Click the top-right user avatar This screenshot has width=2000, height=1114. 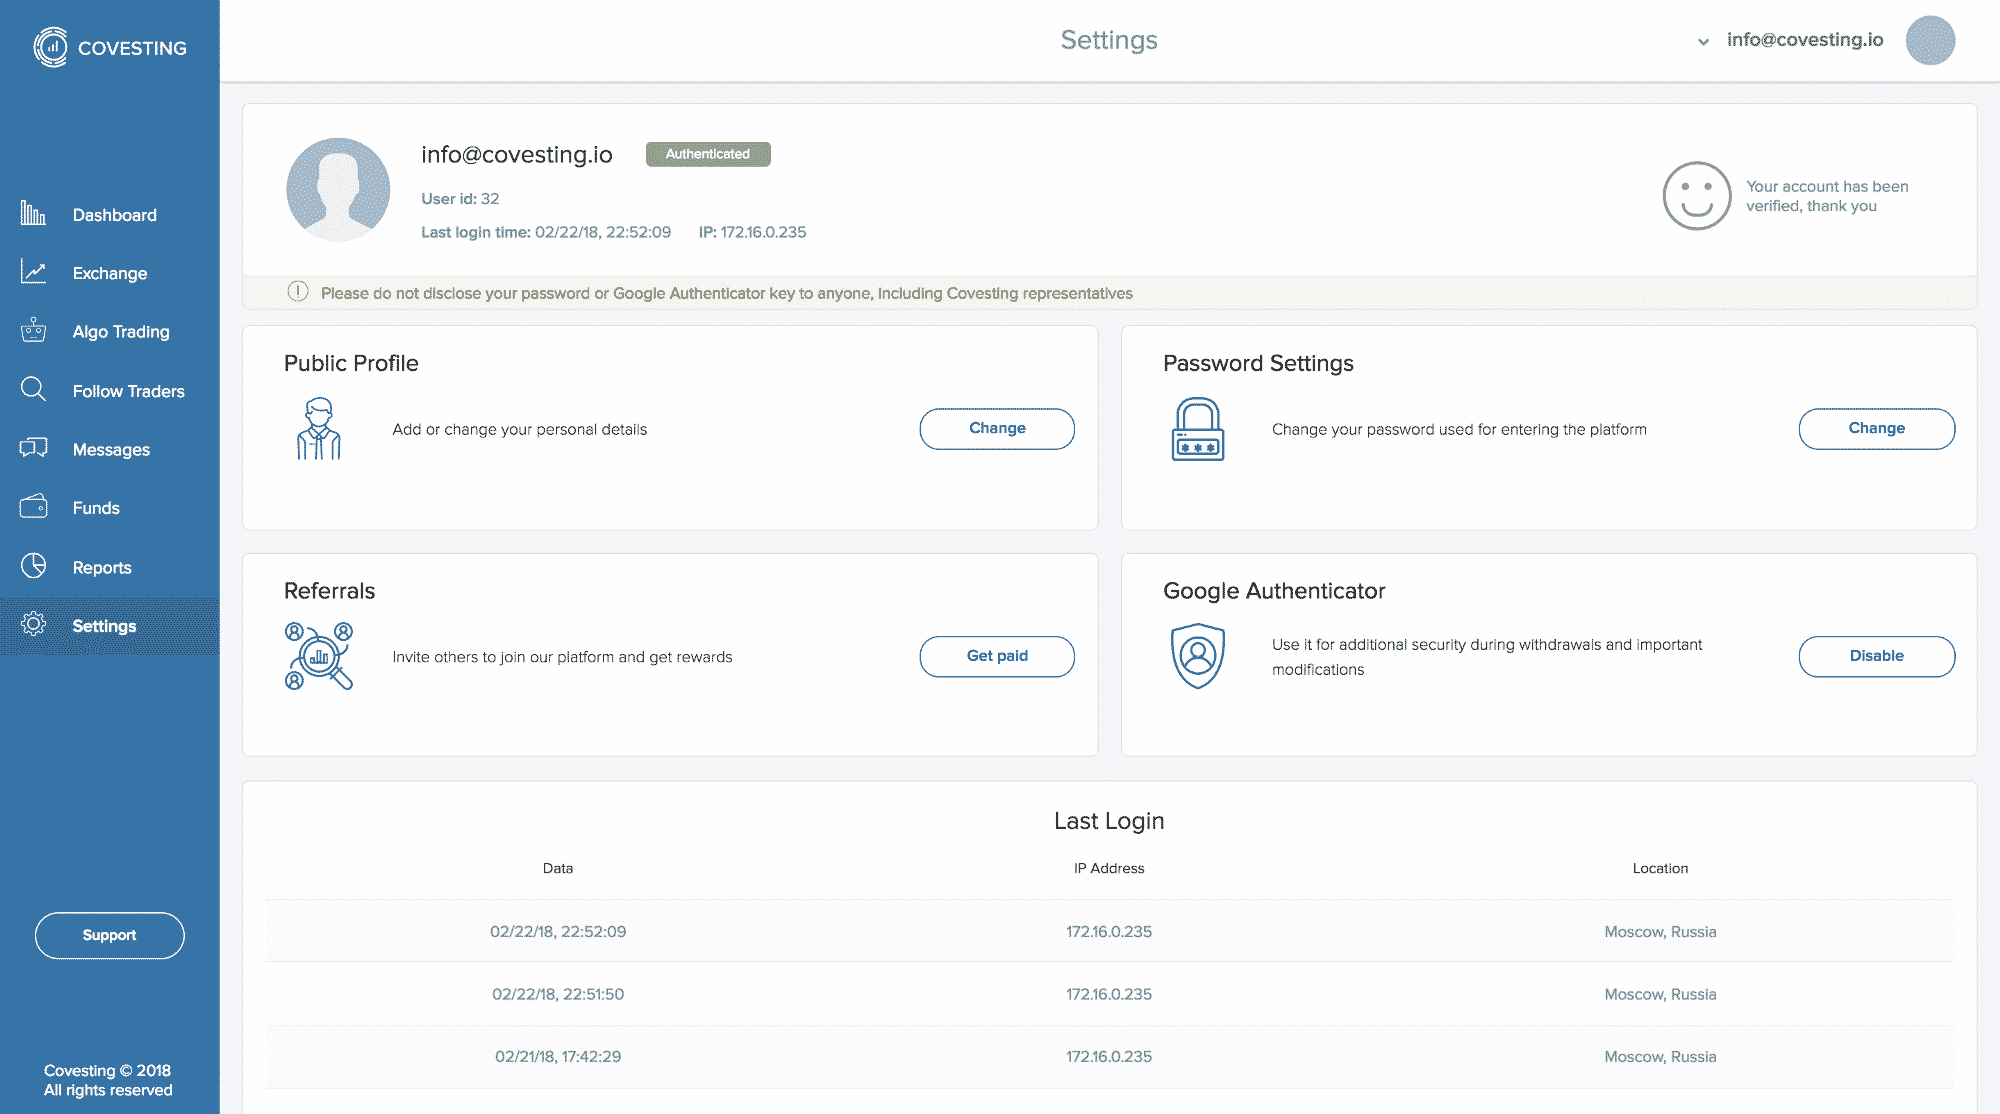point(1930,40)
